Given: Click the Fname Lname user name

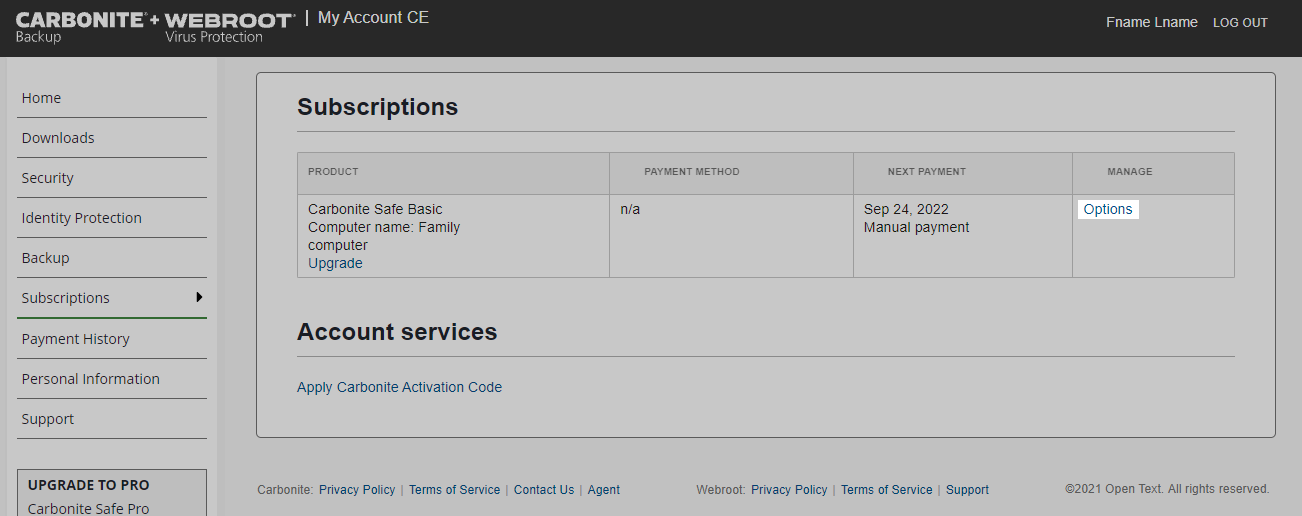Looking at the screenshot, I should (1151, 22).
